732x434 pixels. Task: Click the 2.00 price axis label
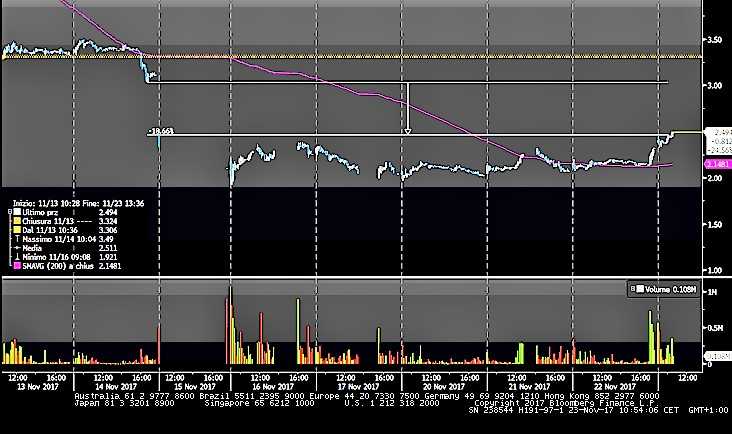tap(714, 178)
